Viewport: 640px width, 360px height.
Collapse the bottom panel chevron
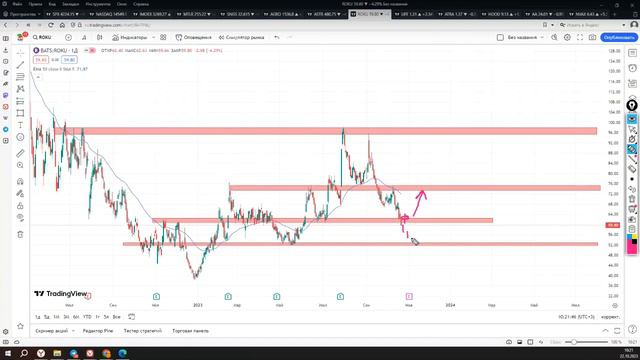[x=605, y=331]
